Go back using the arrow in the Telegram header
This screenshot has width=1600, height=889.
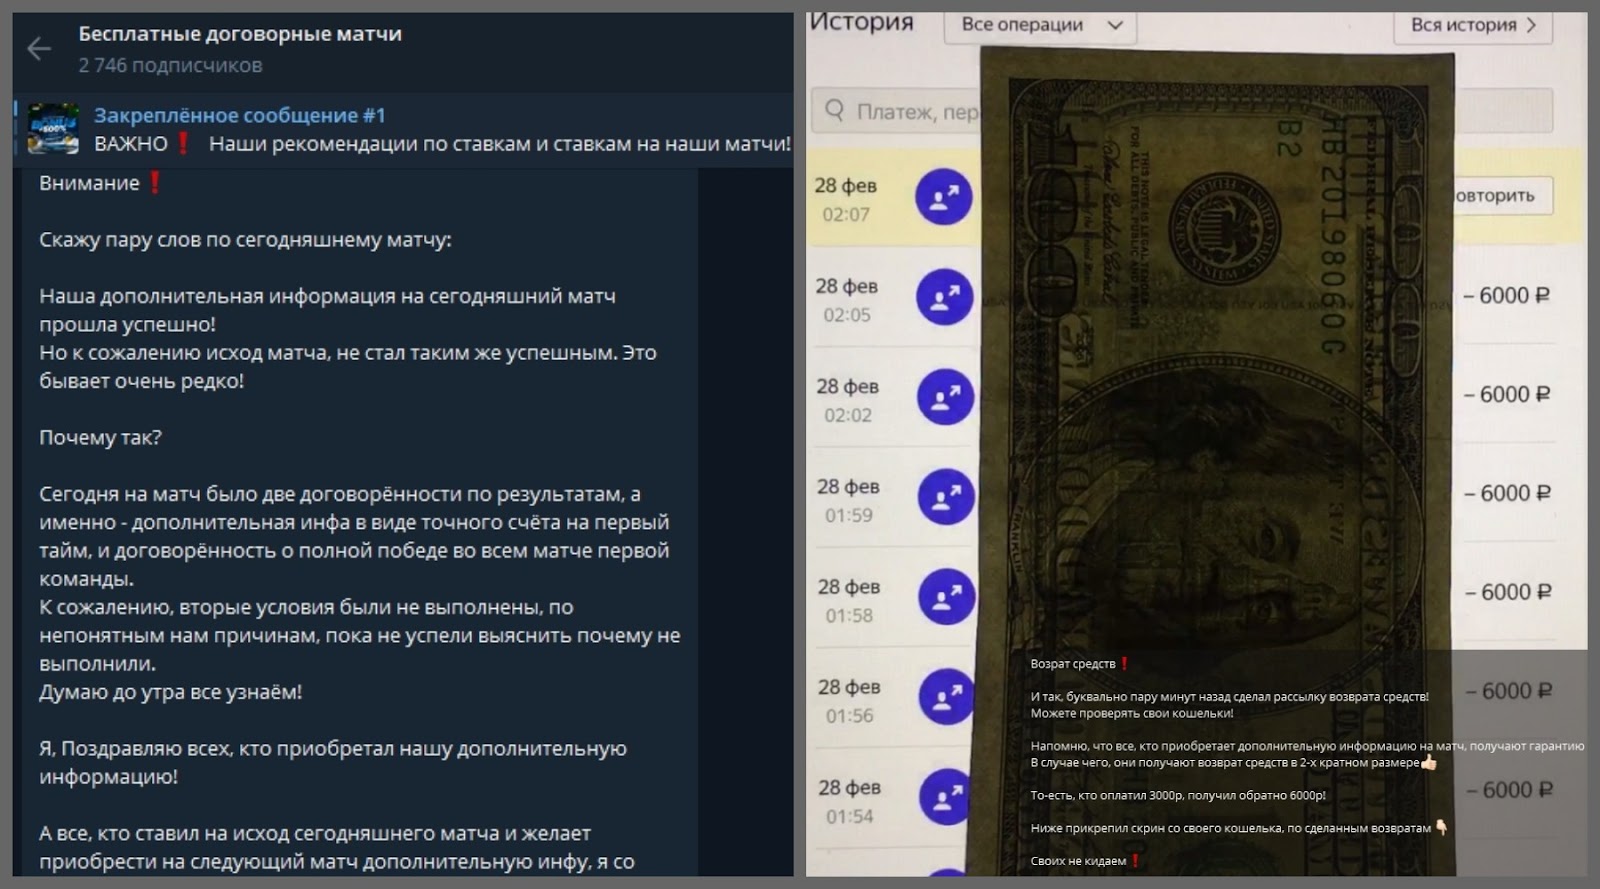[39, 48]
